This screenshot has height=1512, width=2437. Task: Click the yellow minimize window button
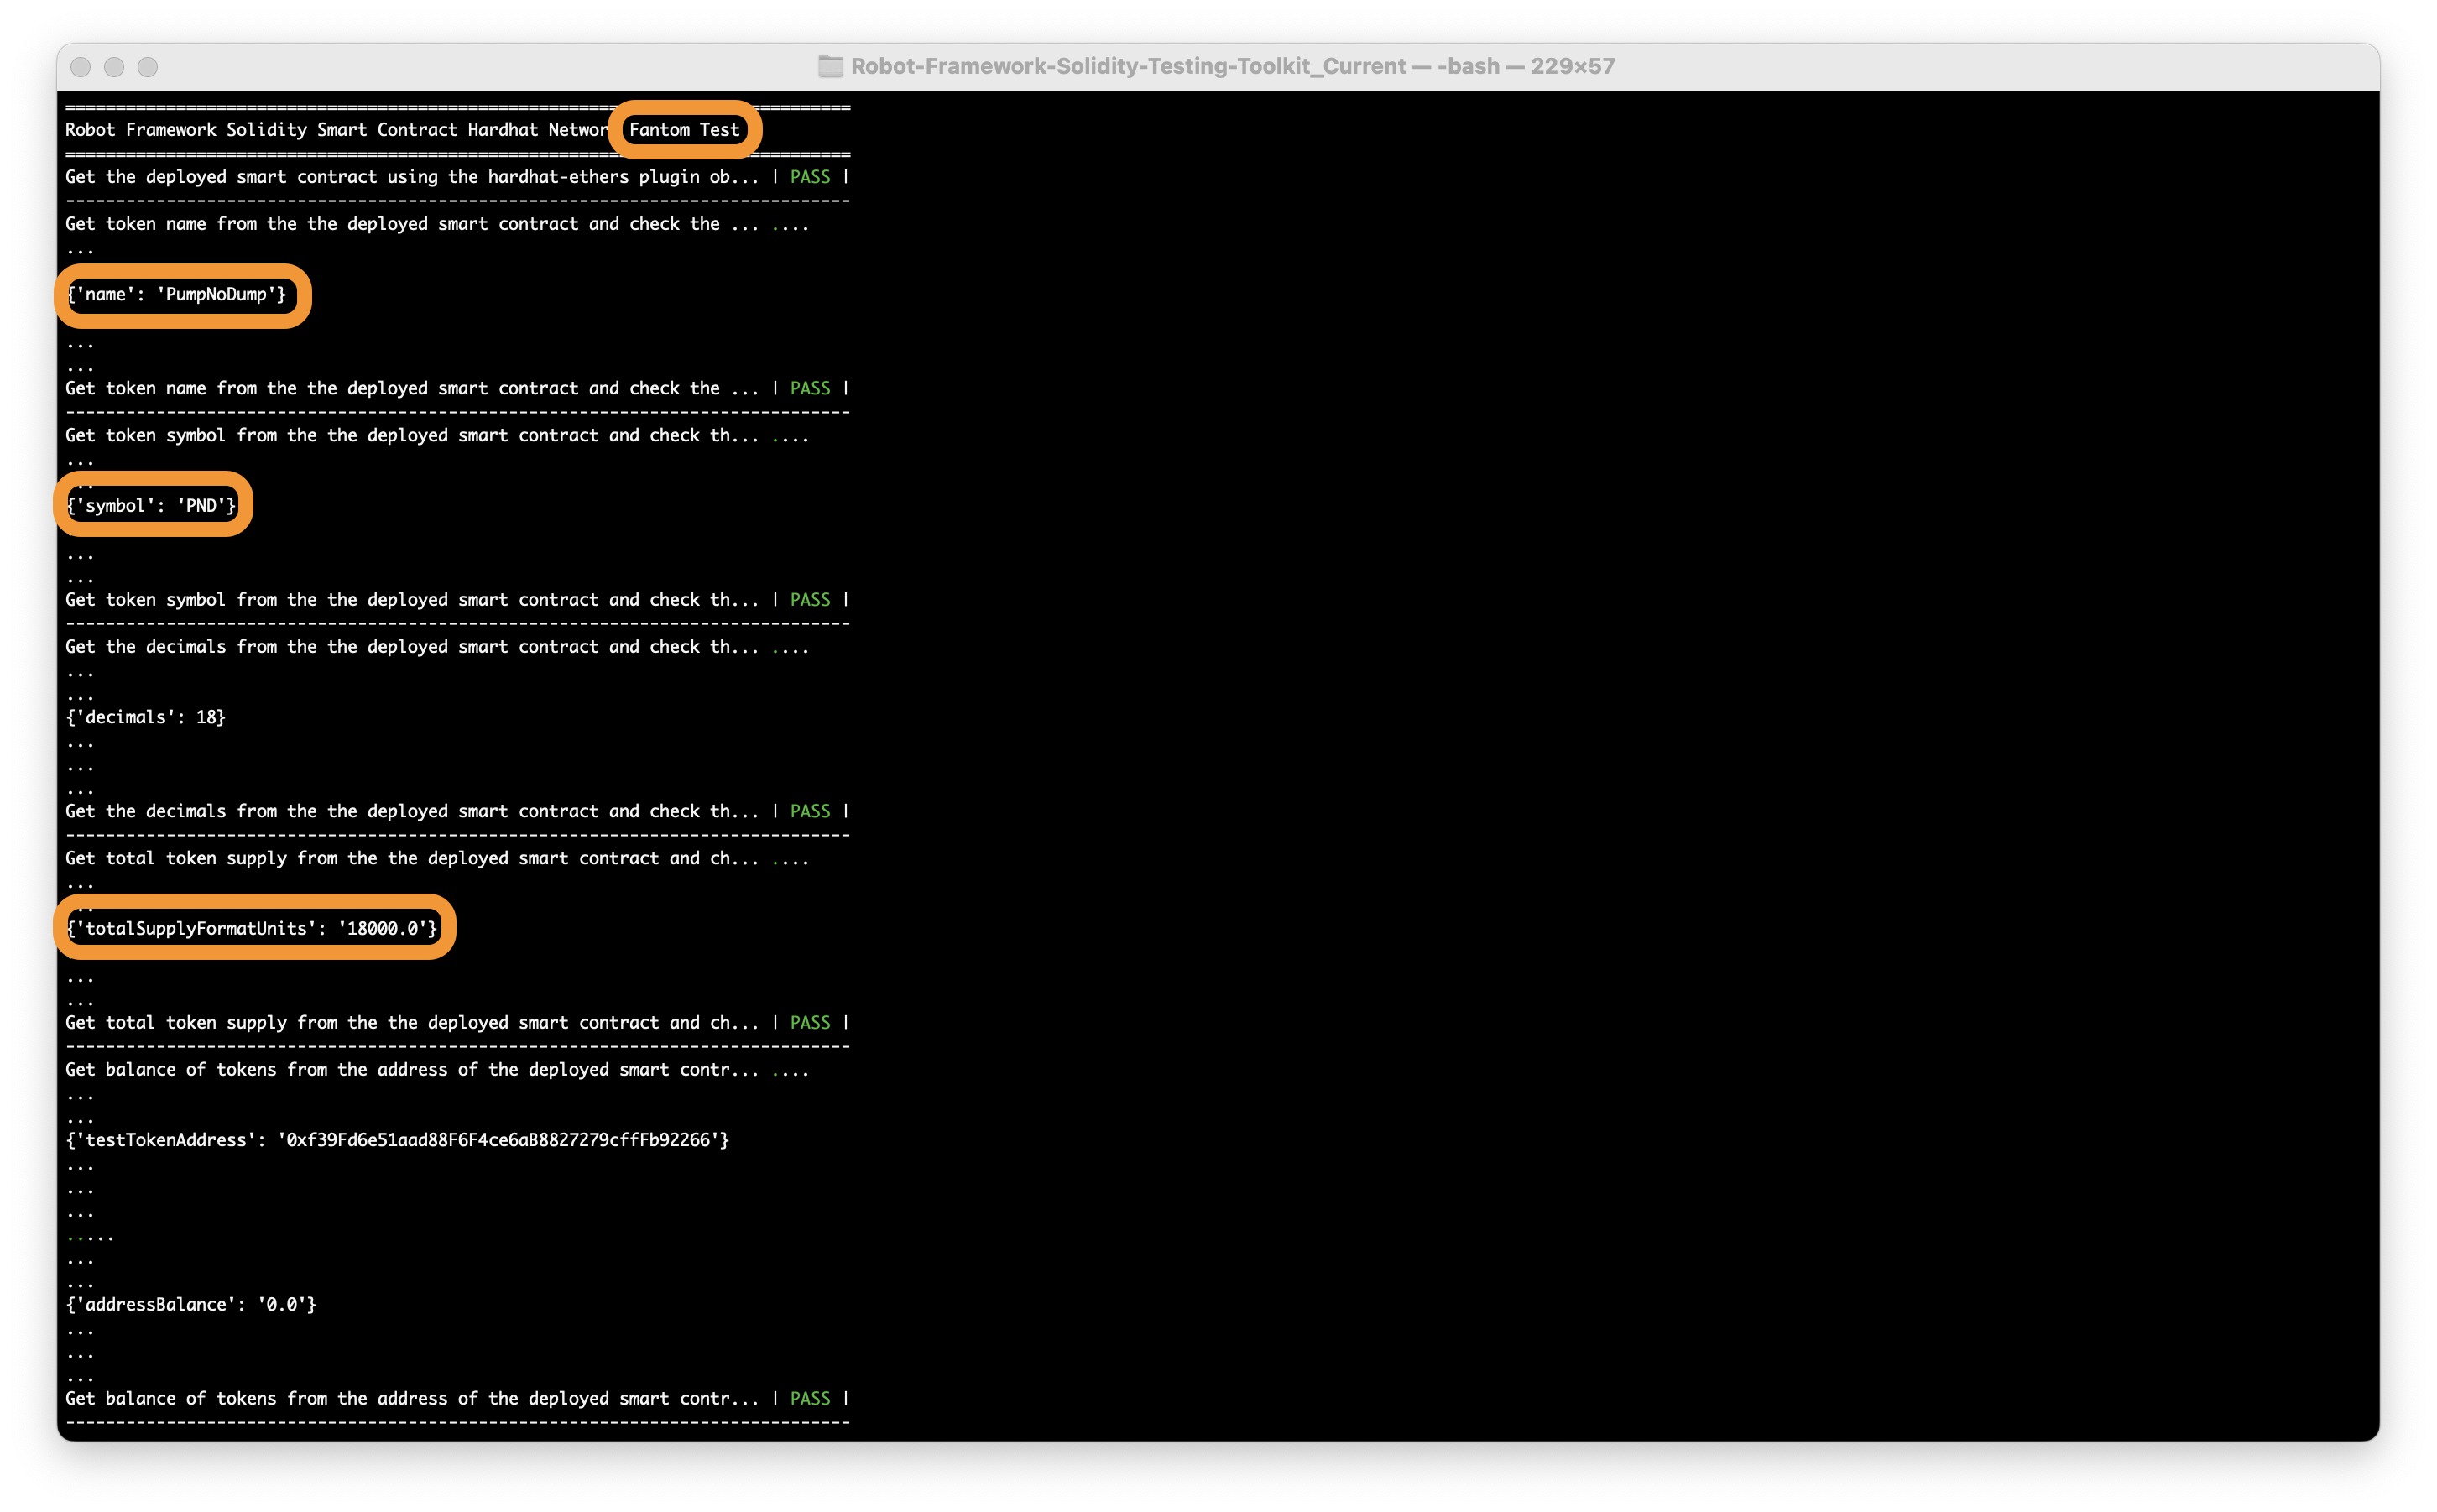pyautogui.click(x=114, y=67)
